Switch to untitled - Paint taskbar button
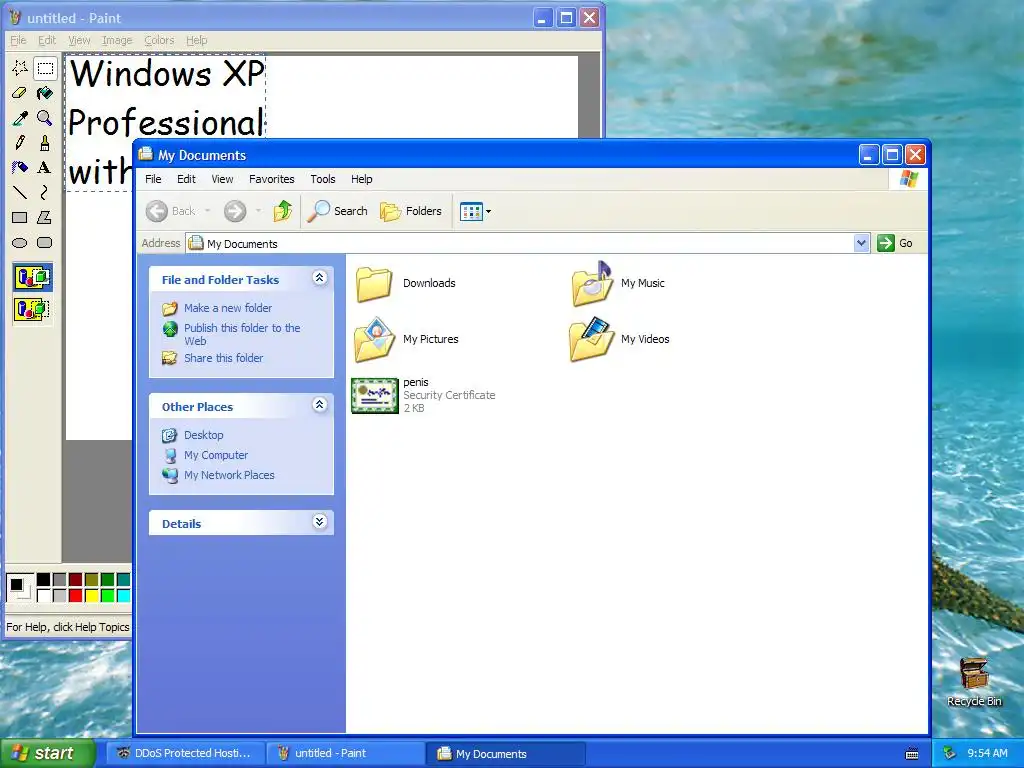Screen dimensions: 1024x768 [345, 753]
